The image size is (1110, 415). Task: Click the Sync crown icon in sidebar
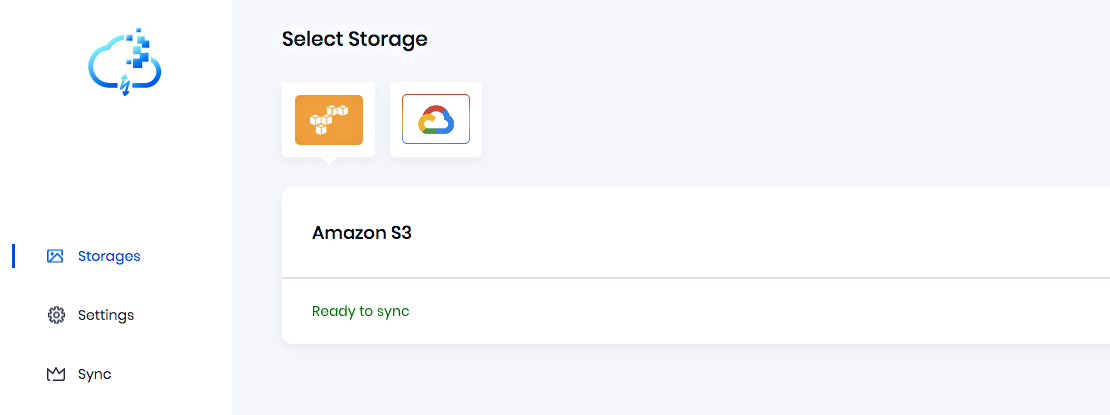pos(56,374)
